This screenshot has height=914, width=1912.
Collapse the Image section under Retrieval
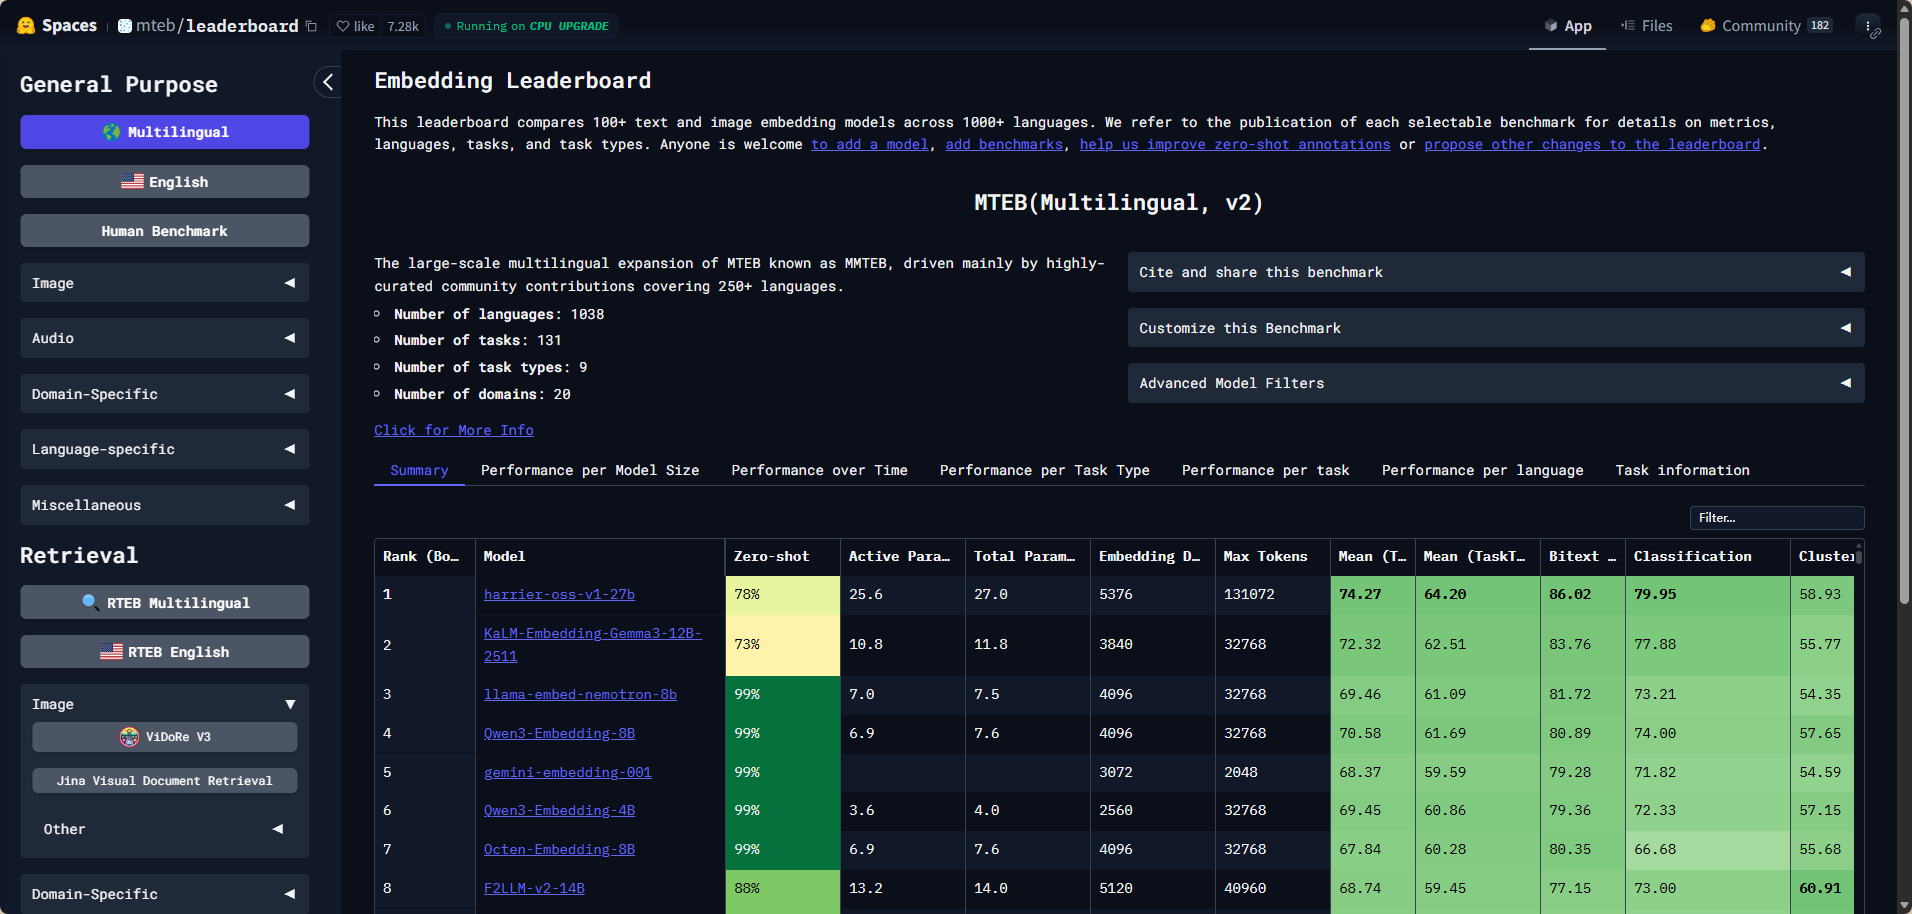point(165,704)
